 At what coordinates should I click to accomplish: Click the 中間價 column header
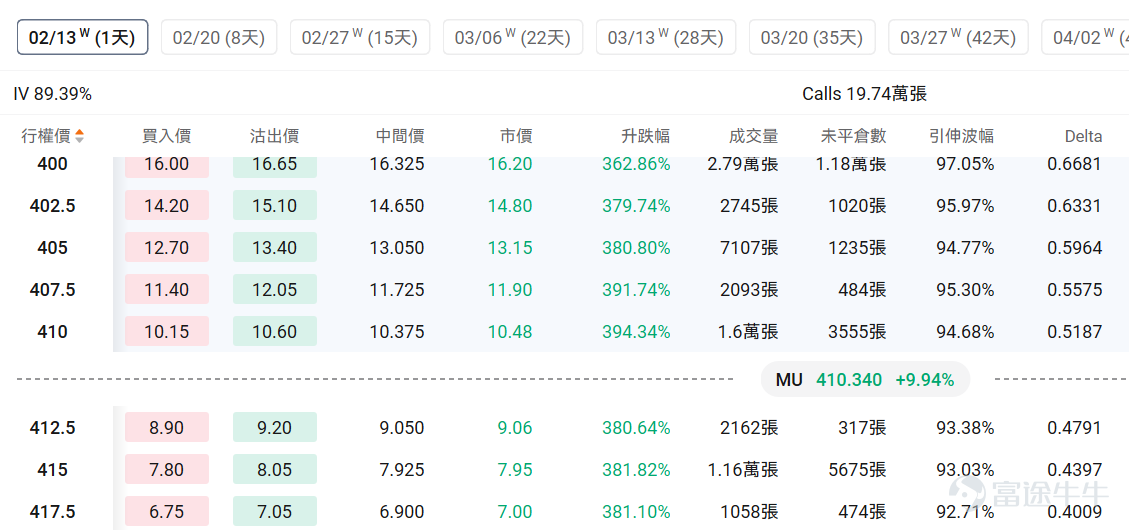click(x=400, y=135)
